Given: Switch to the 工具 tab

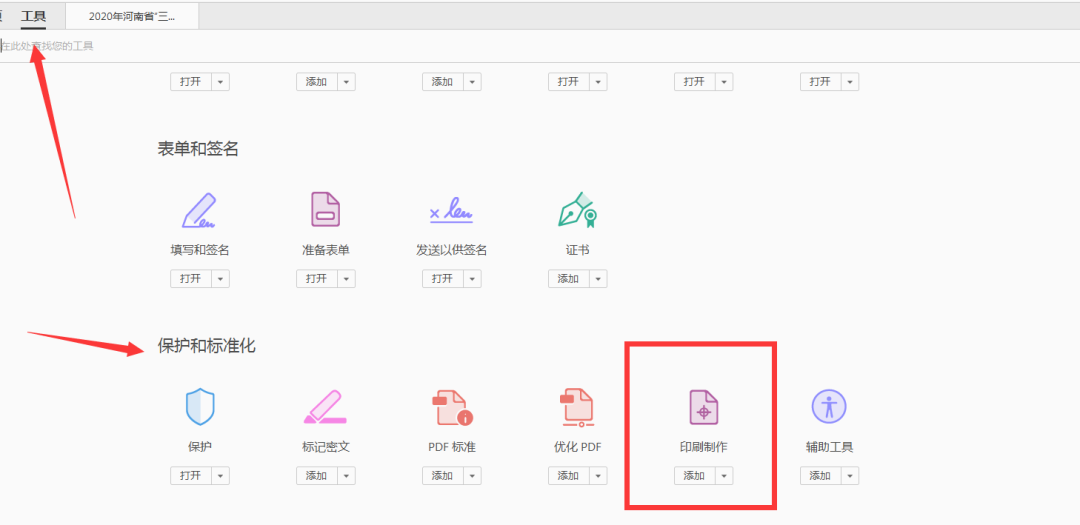Looking at the screenshot, I should coord(34,16).
